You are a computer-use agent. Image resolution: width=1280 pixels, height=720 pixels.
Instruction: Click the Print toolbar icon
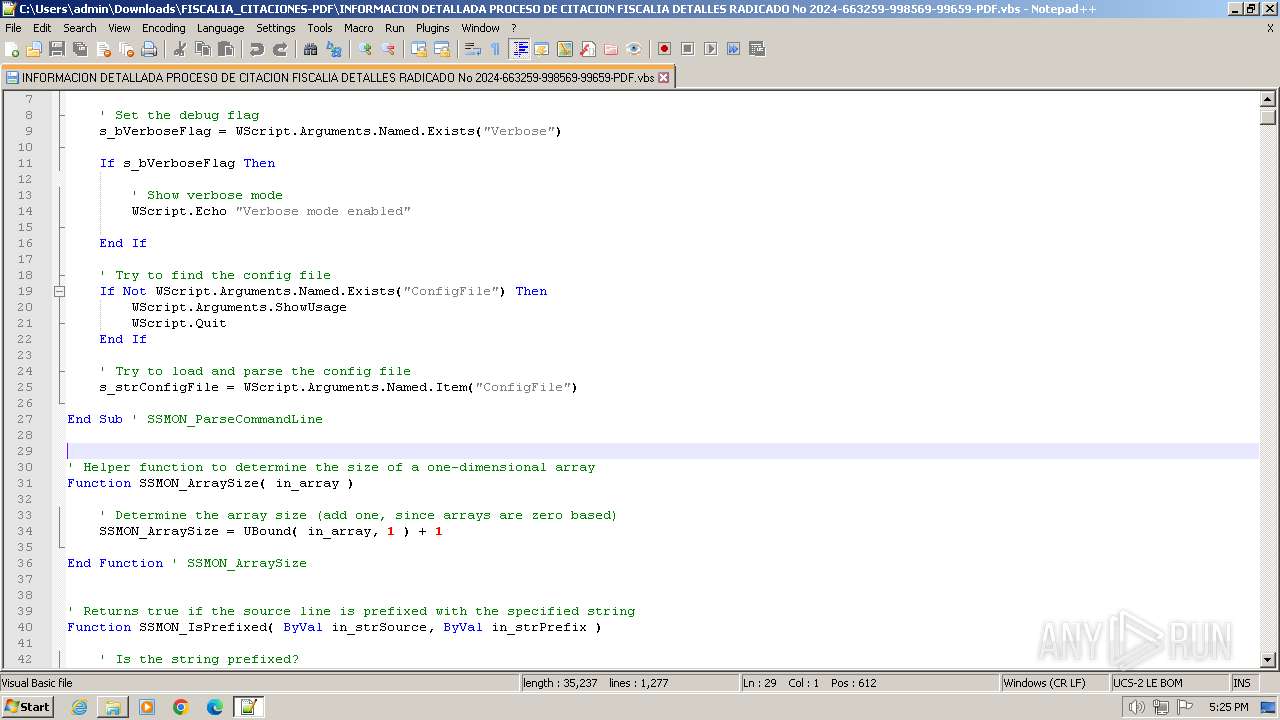tap(149, 49)
